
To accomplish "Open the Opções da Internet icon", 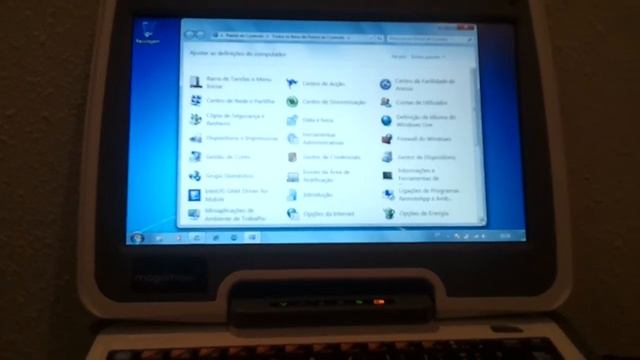I will point(293,213).
